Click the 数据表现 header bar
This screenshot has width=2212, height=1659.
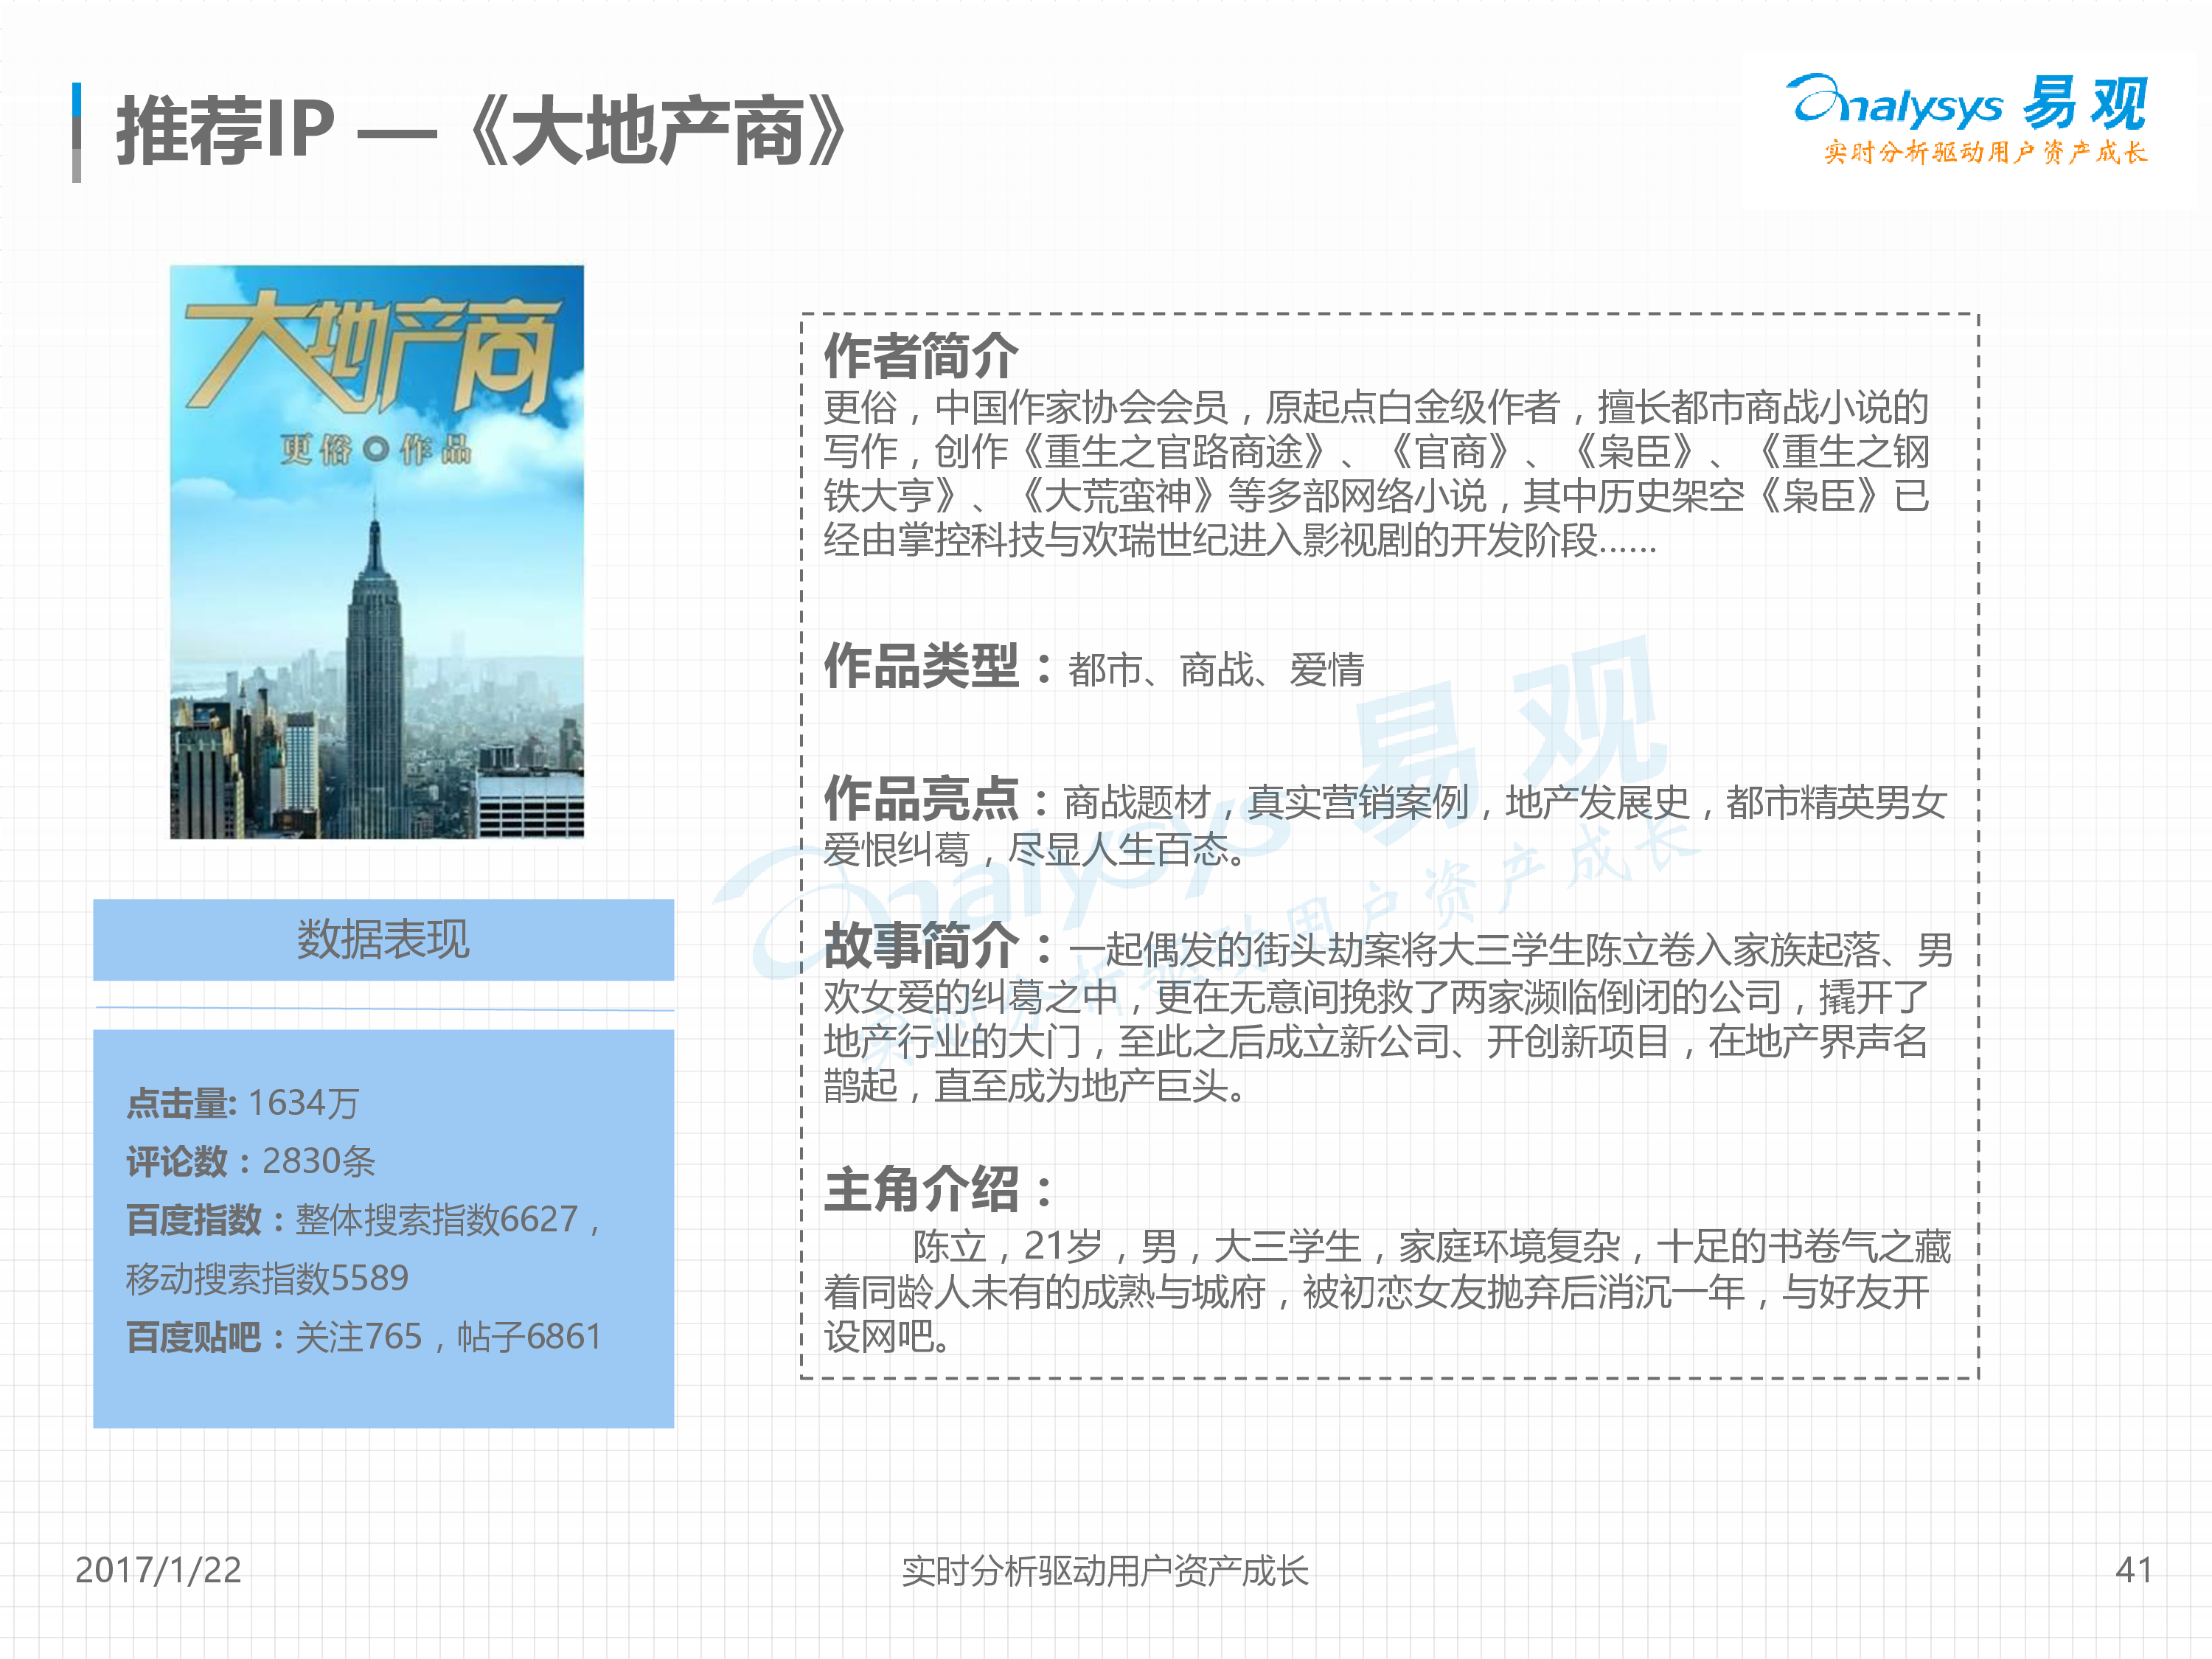tap(383, 939)
